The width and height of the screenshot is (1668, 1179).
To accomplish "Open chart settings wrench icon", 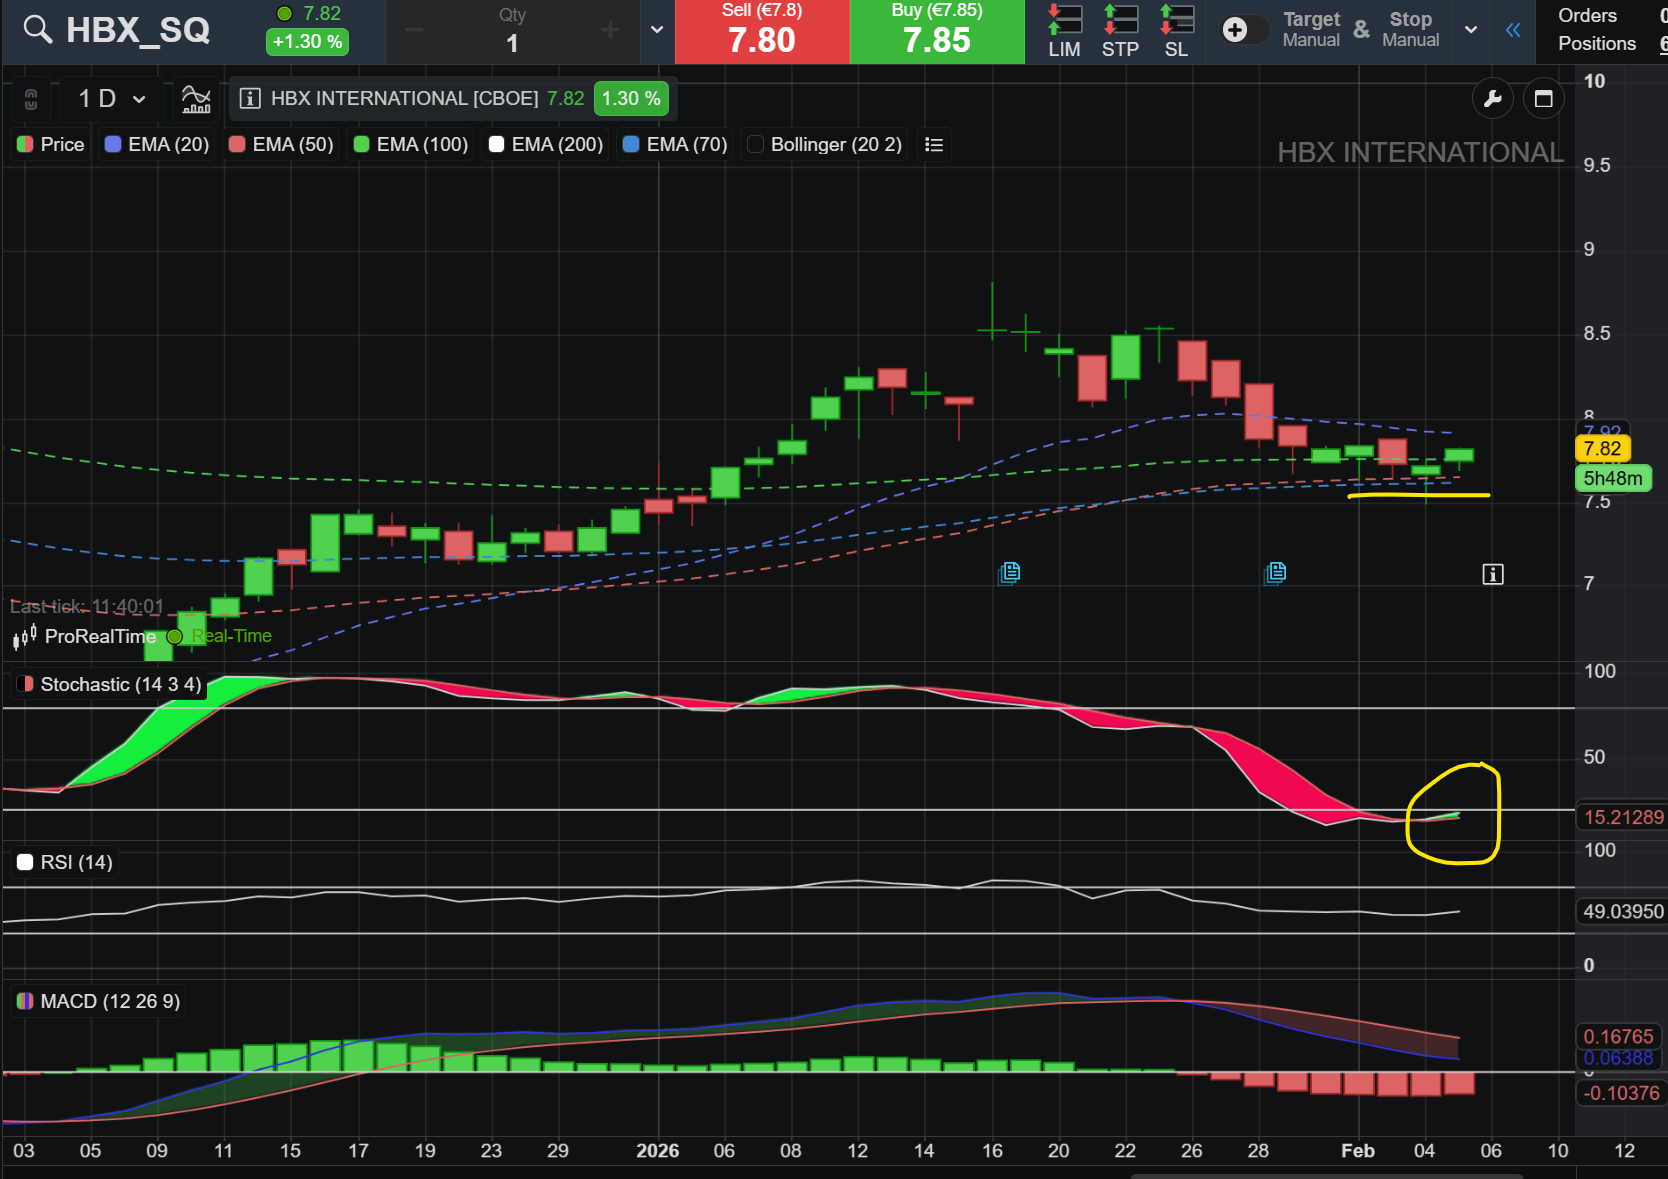I will (1492, 98).
